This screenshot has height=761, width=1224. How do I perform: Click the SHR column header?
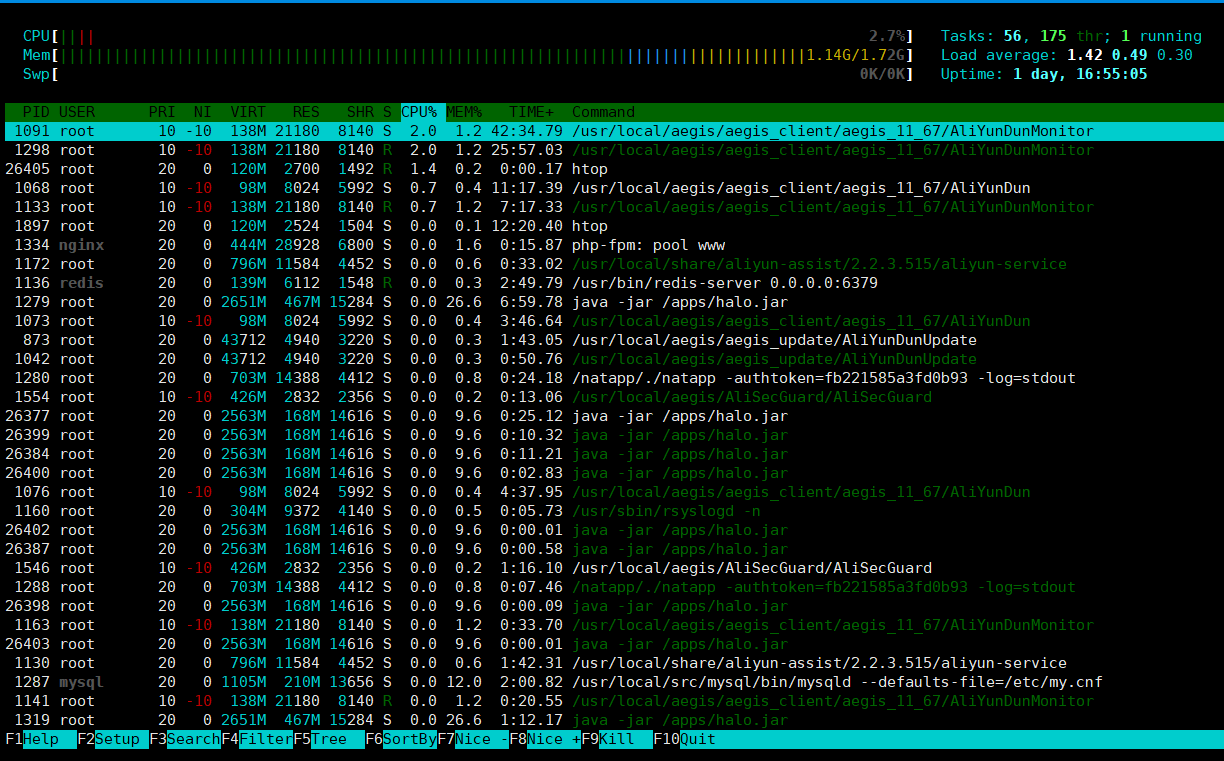[361, 112]
